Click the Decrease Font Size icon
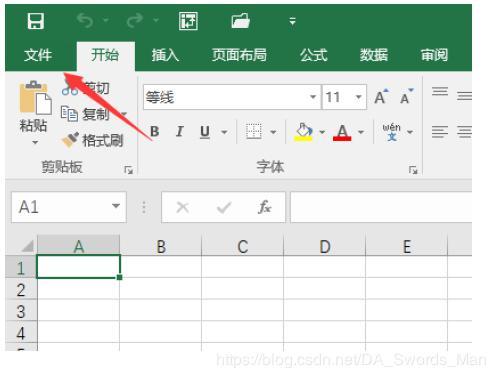495x378 pixels. click(x=407, y=97)
